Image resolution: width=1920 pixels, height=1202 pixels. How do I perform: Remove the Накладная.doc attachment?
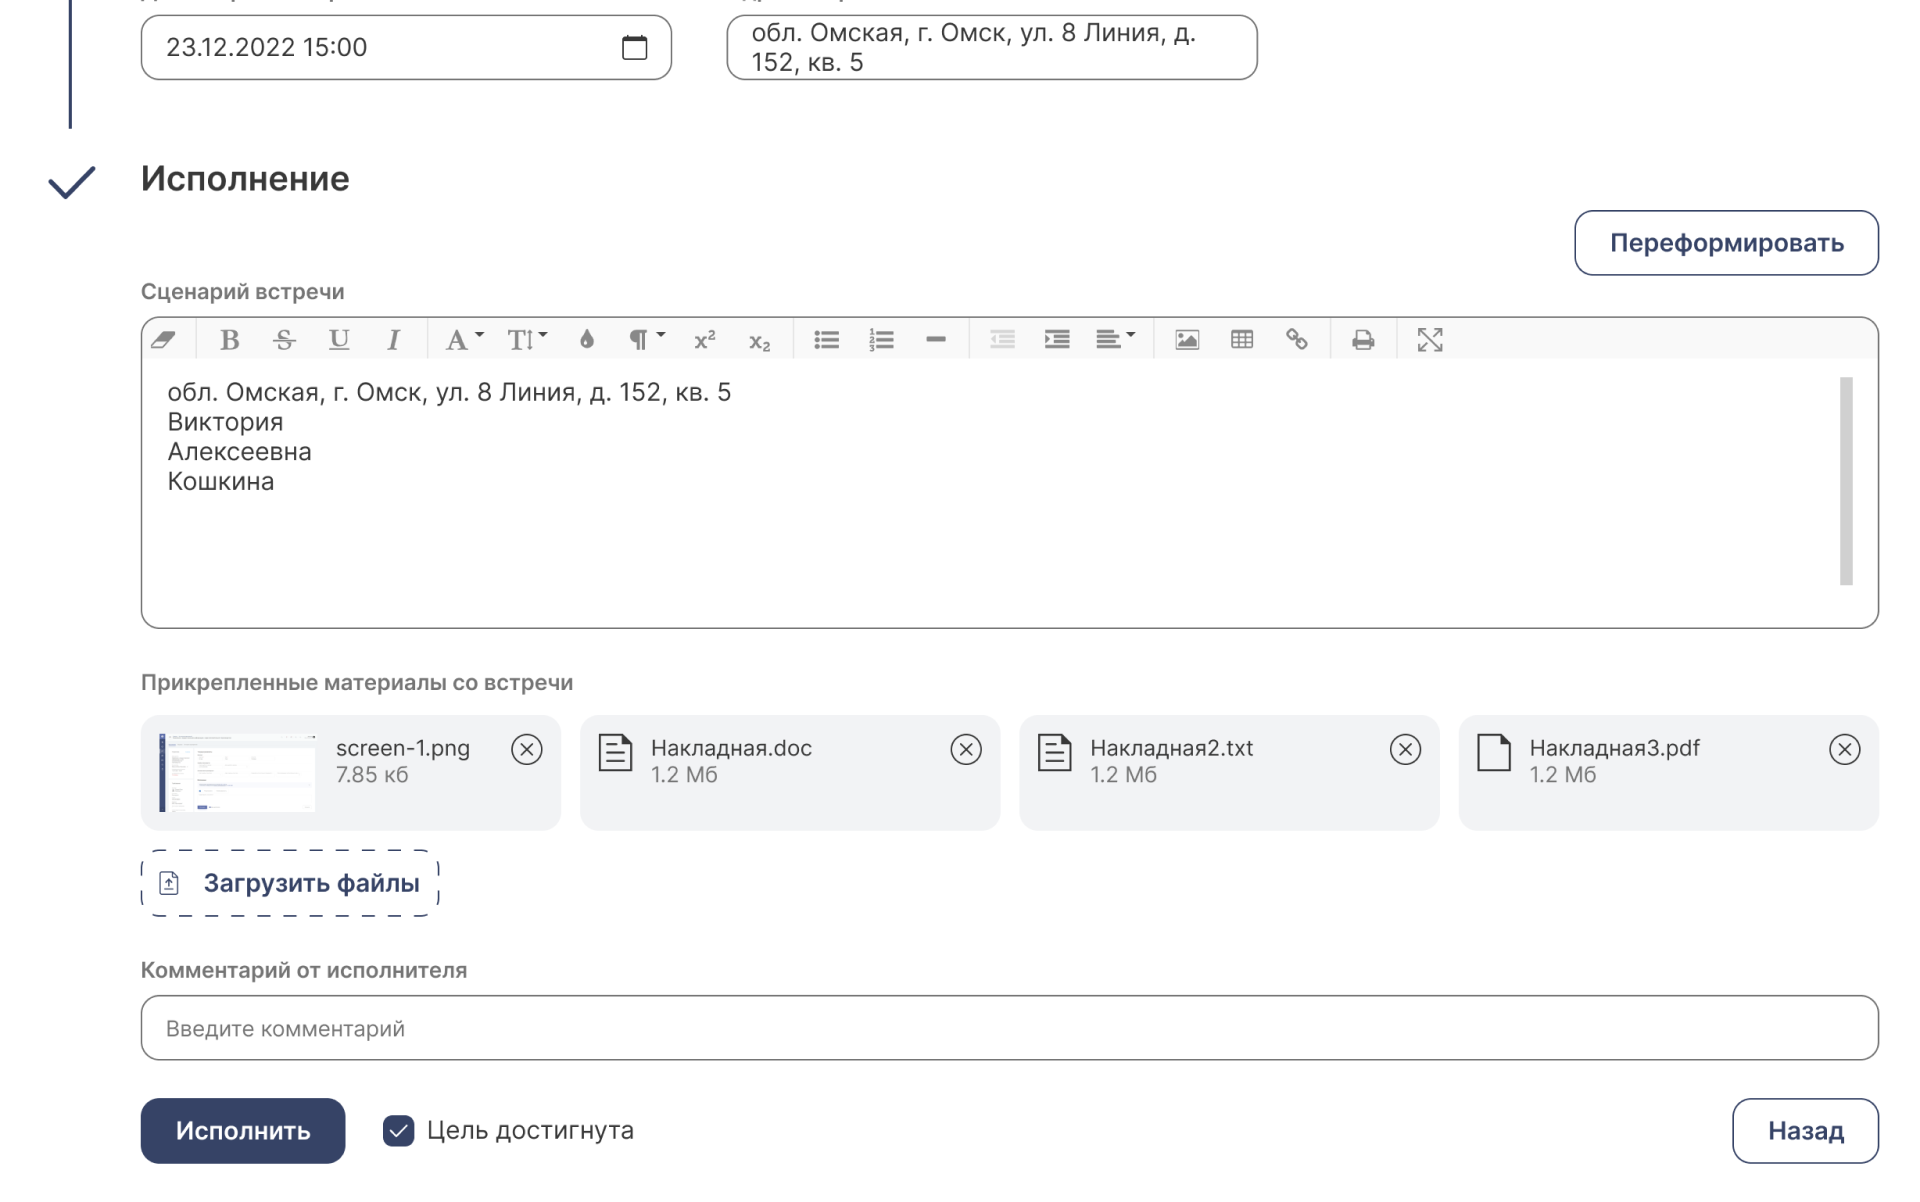coord(966,750)
